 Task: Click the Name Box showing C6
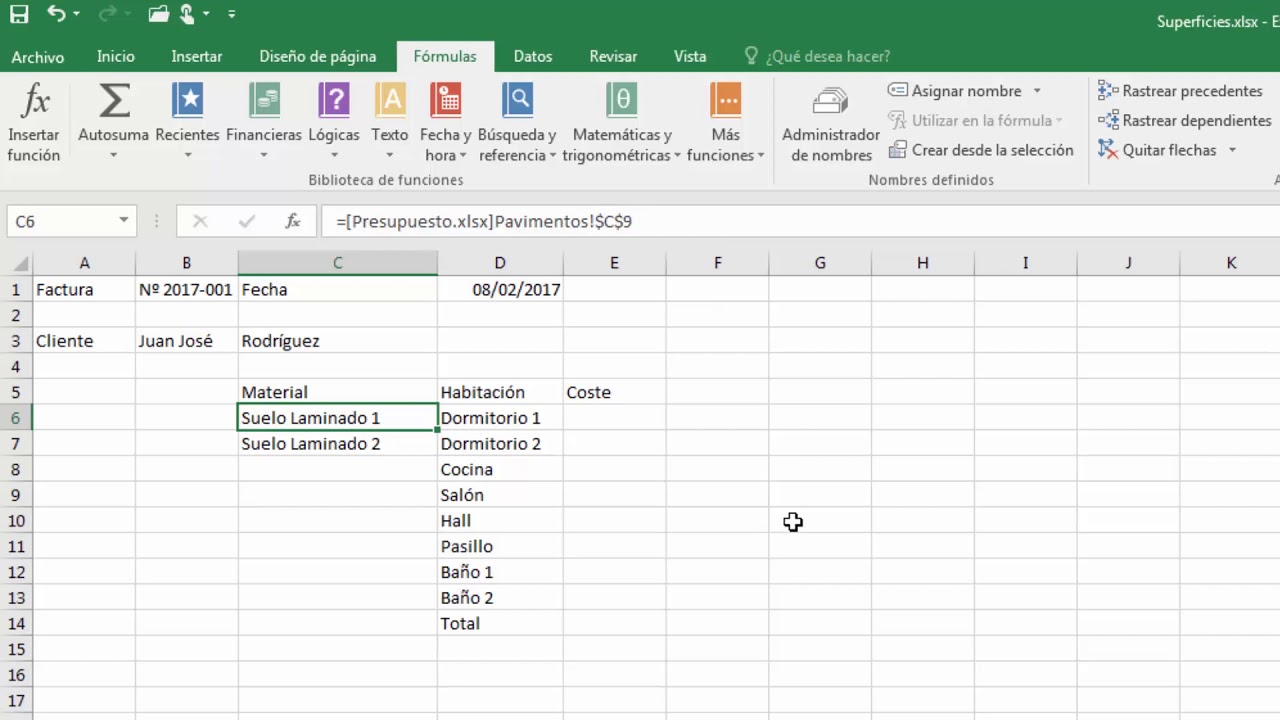pos(60,221)
